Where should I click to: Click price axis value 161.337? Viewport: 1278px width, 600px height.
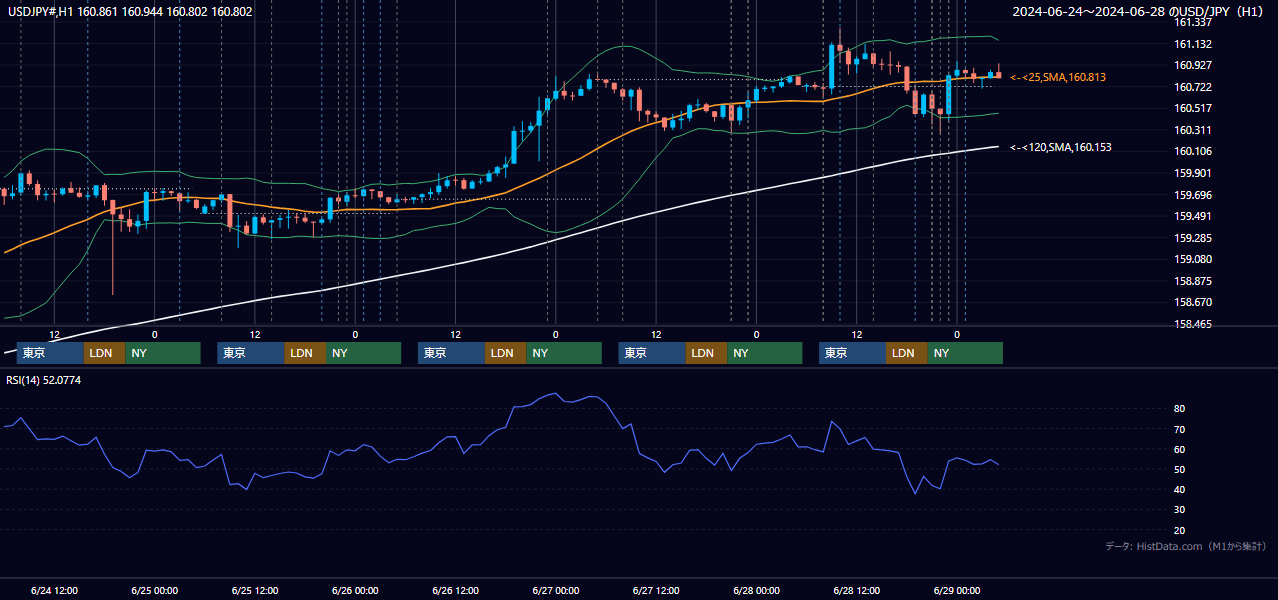pos(1193,22)
